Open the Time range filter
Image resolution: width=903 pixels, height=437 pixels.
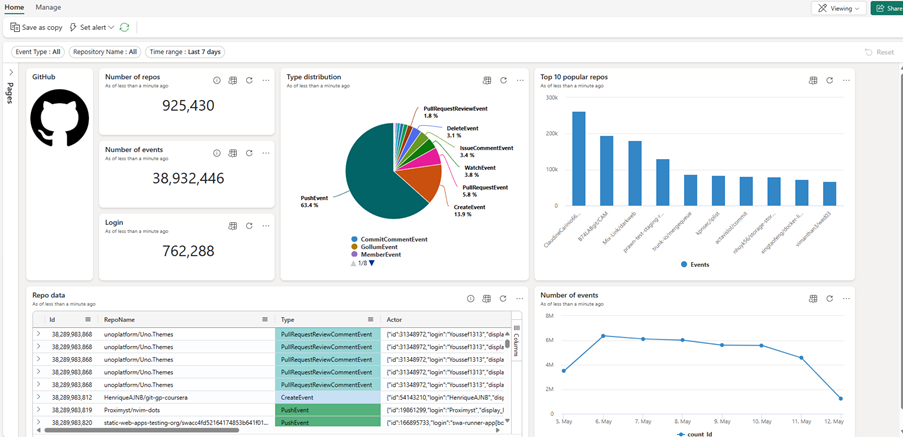[x=185, y=52]
